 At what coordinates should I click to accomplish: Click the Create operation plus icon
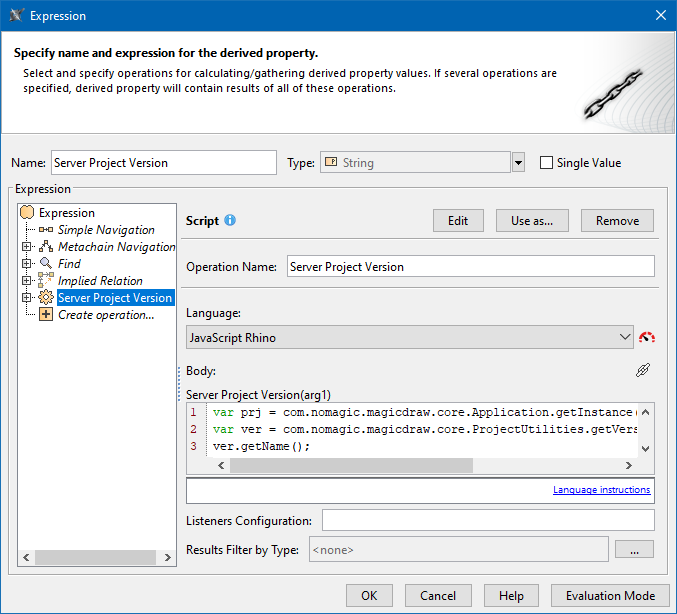46,315
